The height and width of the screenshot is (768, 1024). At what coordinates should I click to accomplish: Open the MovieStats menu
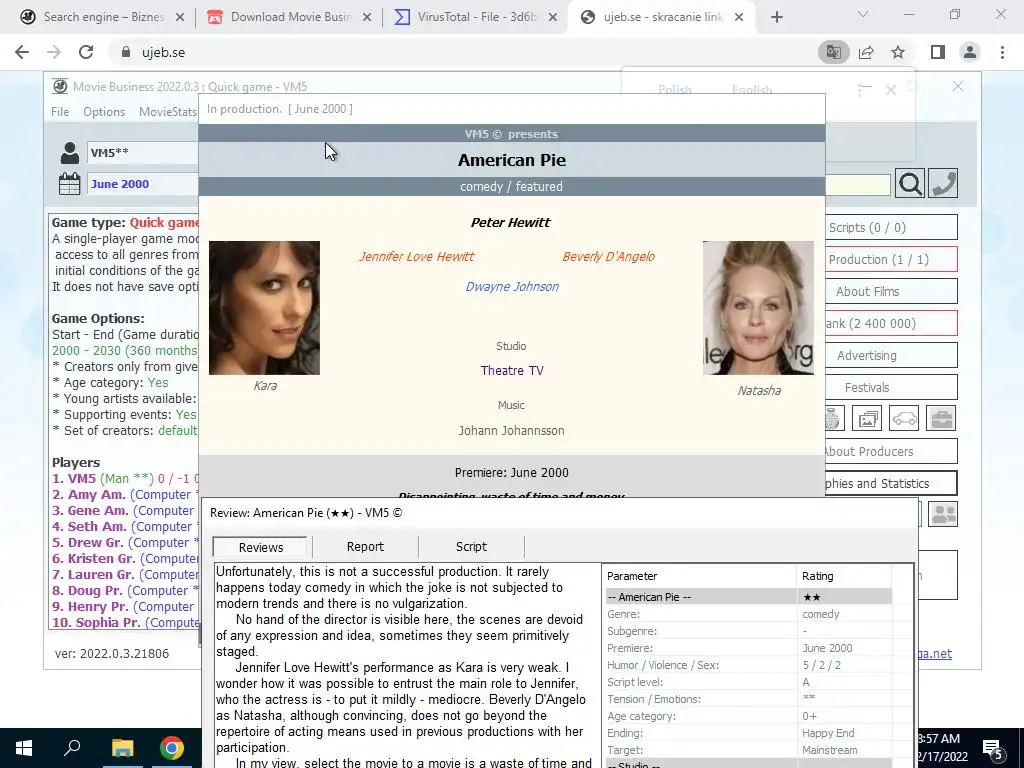168,112
